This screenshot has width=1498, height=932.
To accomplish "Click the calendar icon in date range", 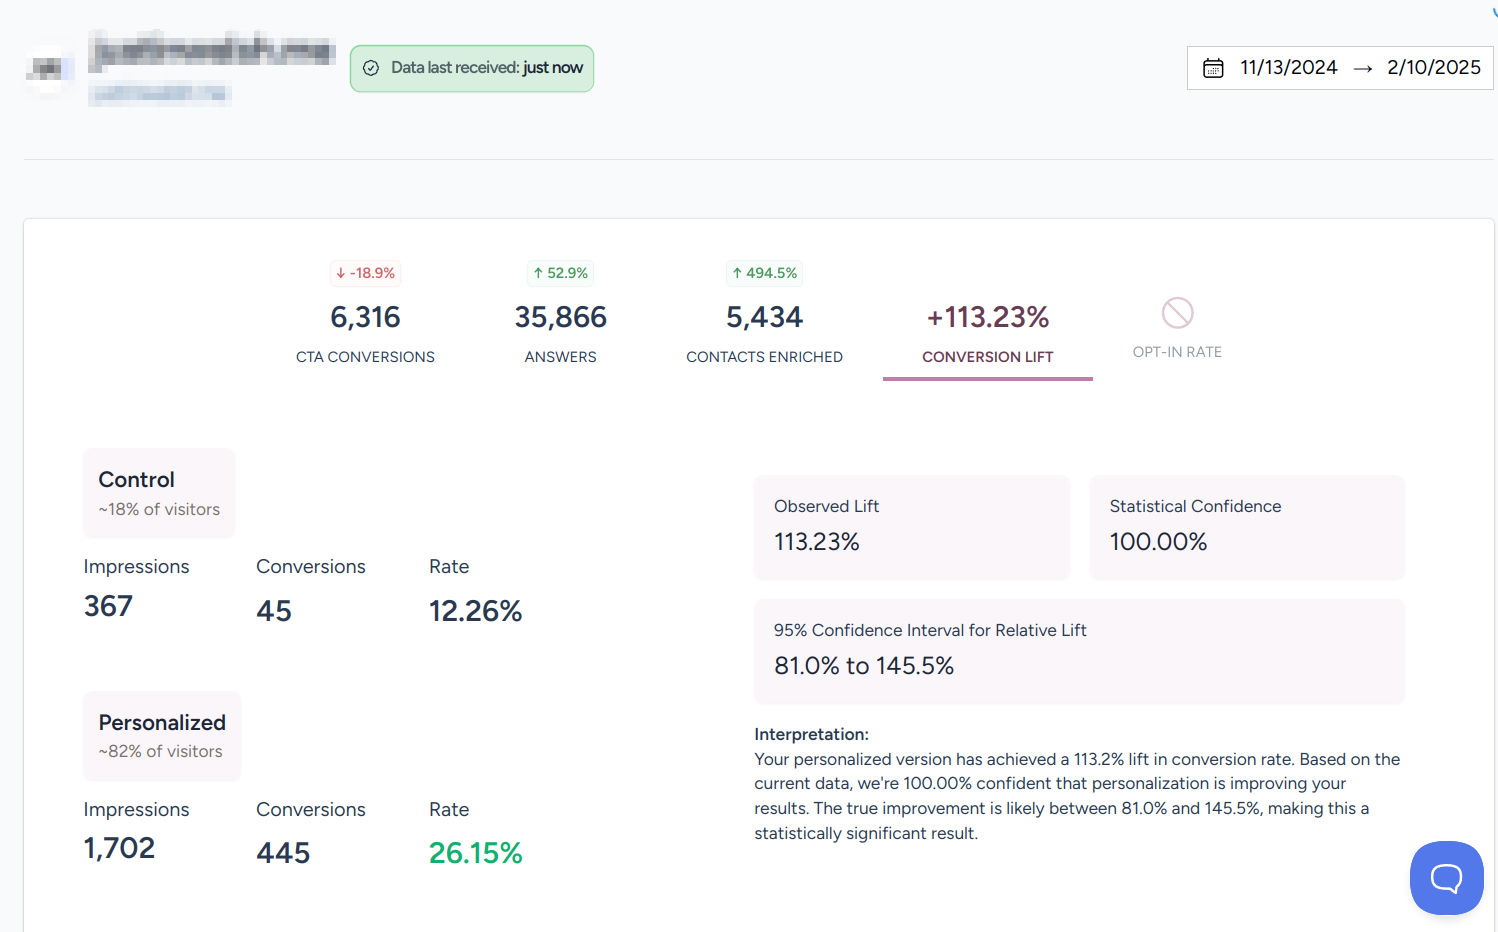I will 1213,68.
